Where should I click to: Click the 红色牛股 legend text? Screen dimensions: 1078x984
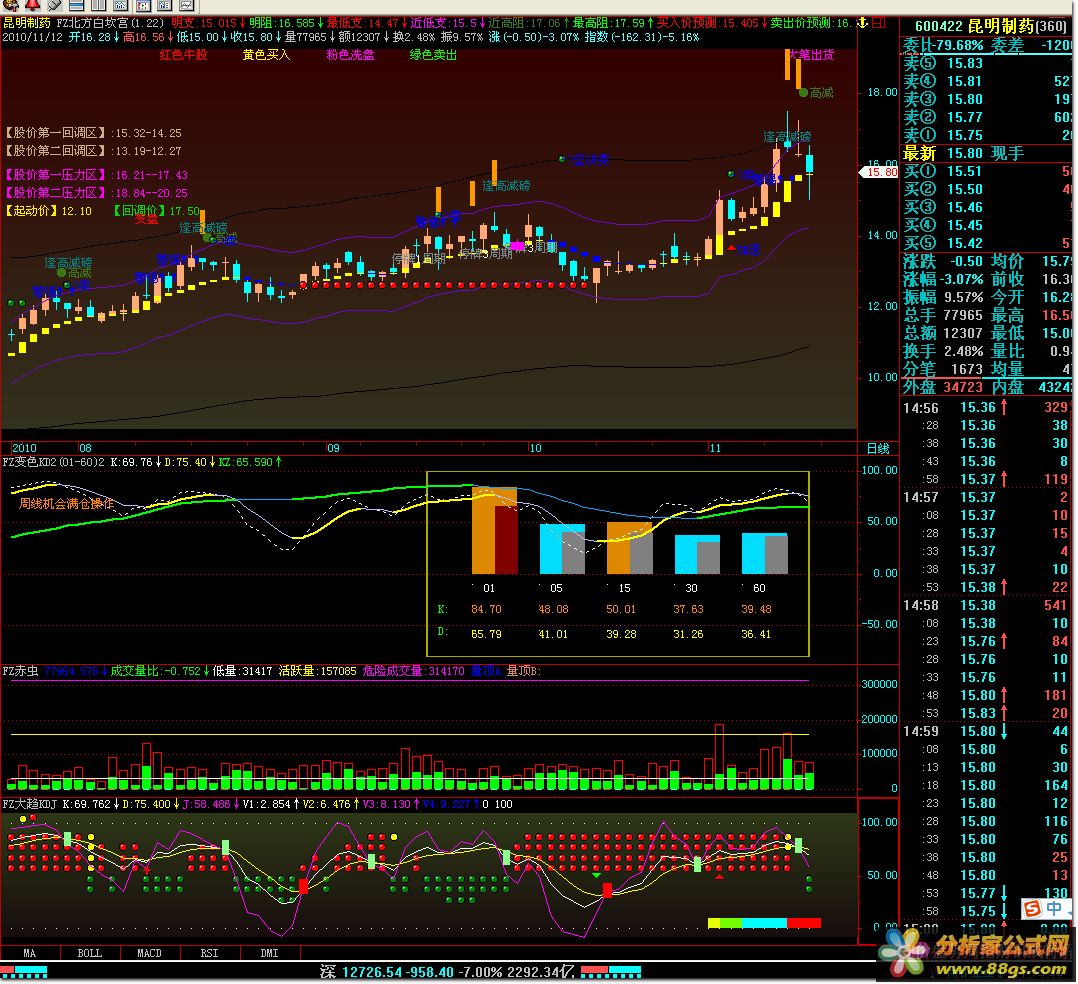tap(183, 55)
